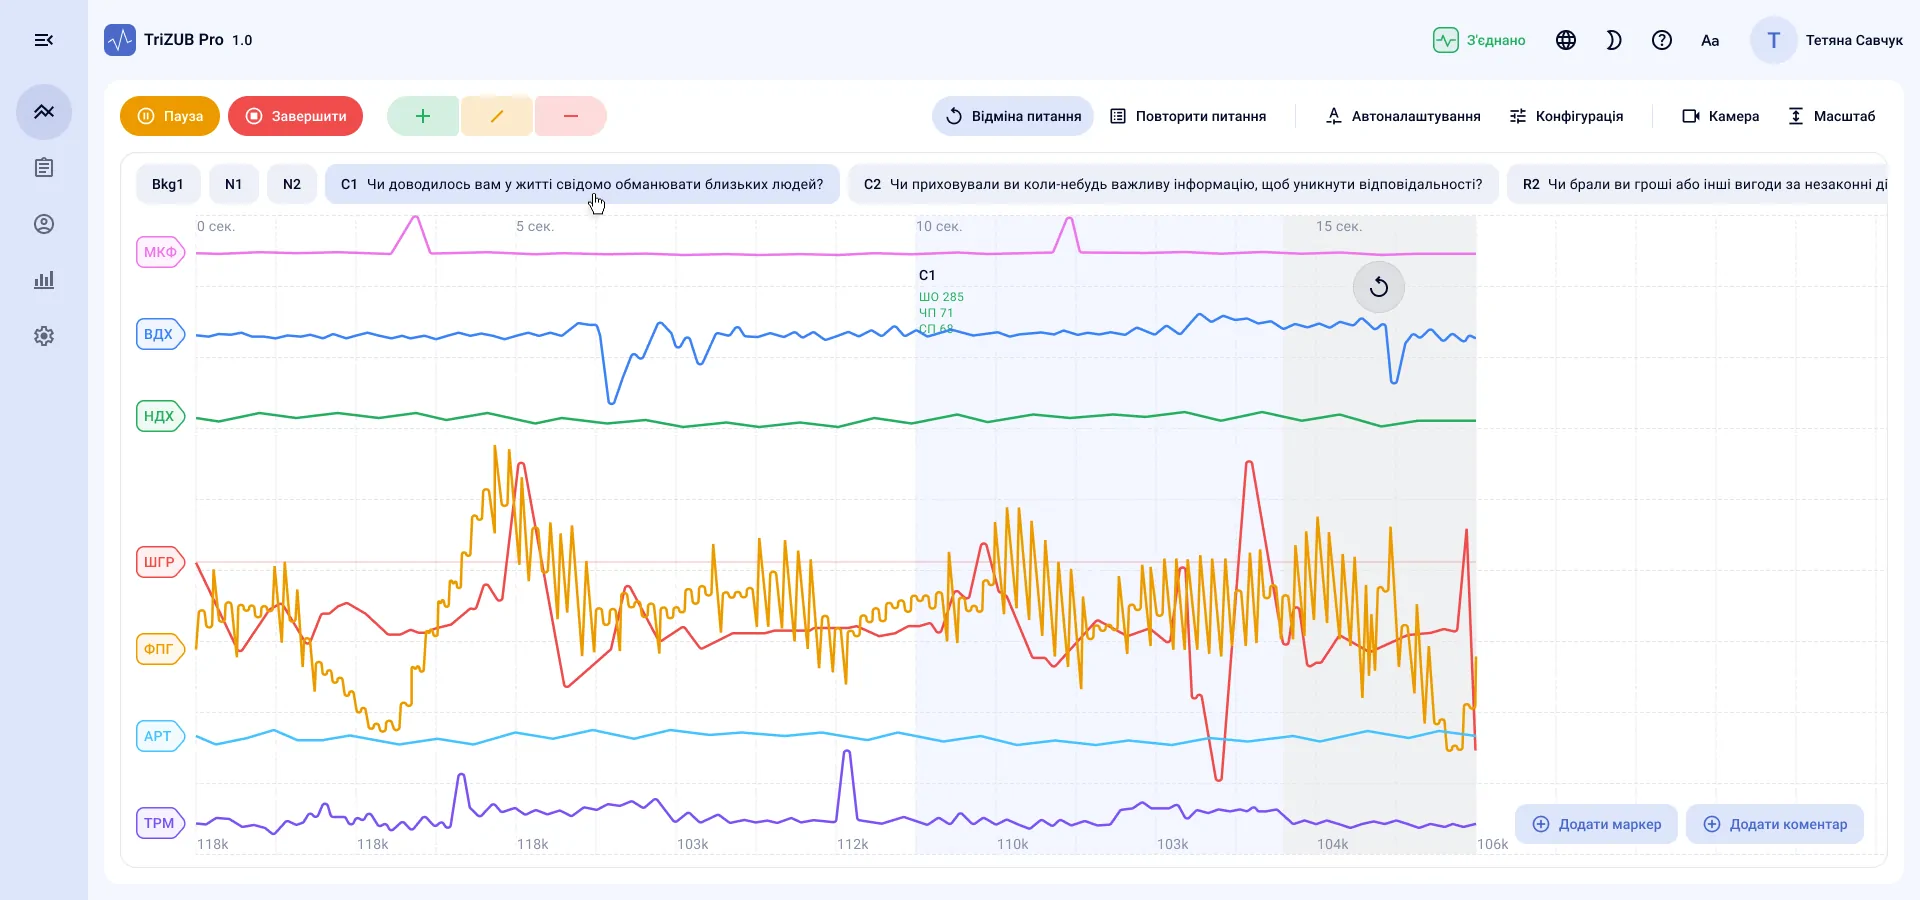Open the settings gear in sidebar

(44, 336)
